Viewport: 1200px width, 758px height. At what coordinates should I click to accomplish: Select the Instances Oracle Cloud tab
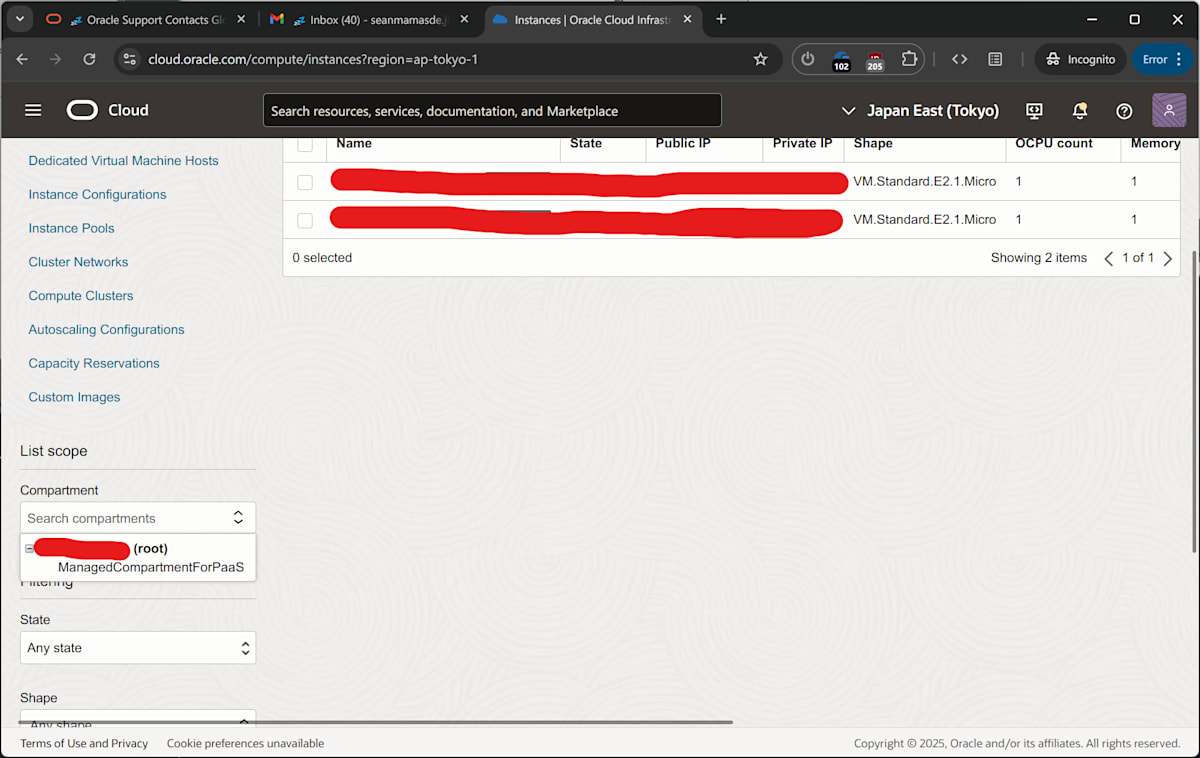point(595,19)
